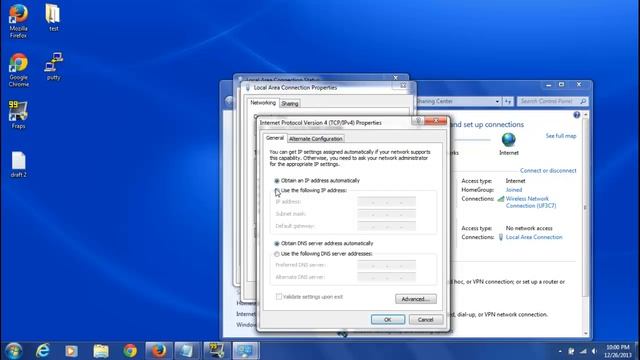Select Obtain DNS server address automatically
This screenshot has height=360, width=640.
[323, 243]
